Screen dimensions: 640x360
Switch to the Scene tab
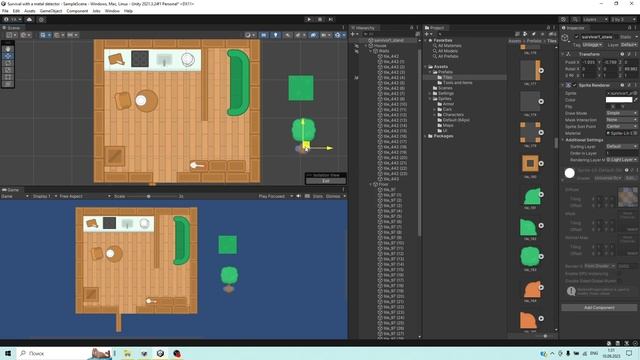click(11, 28)
